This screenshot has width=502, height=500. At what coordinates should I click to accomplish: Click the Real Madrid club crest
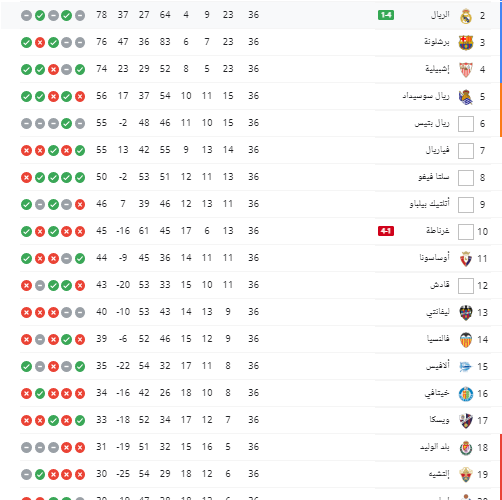pos(466,16)
